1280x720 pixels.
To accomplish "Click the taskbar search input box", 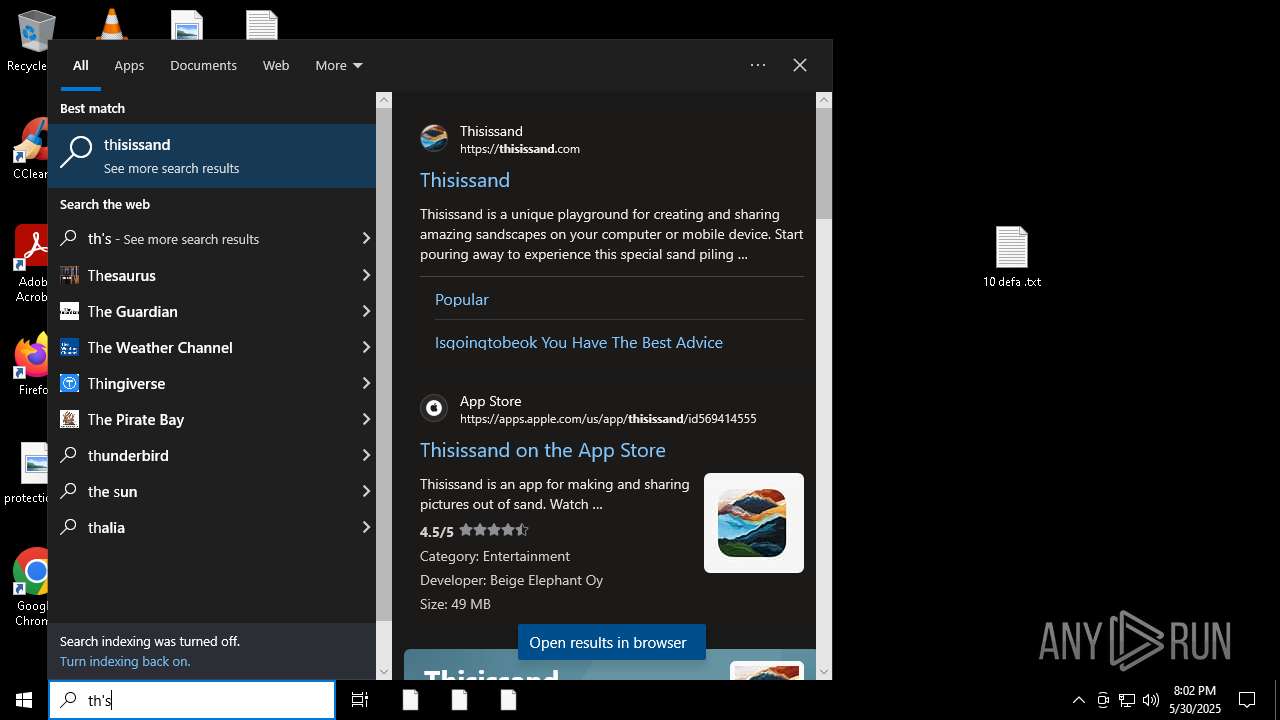I will (x=192, y=700).
